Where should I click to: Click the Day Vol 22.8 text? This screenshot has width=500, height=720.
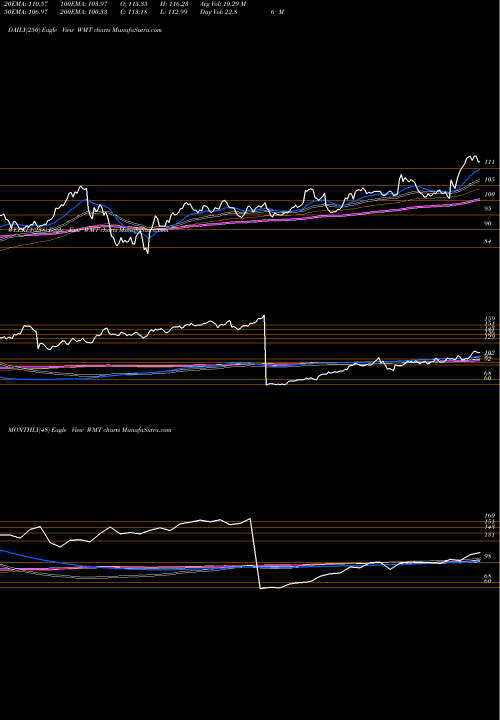tap(219, 12)
